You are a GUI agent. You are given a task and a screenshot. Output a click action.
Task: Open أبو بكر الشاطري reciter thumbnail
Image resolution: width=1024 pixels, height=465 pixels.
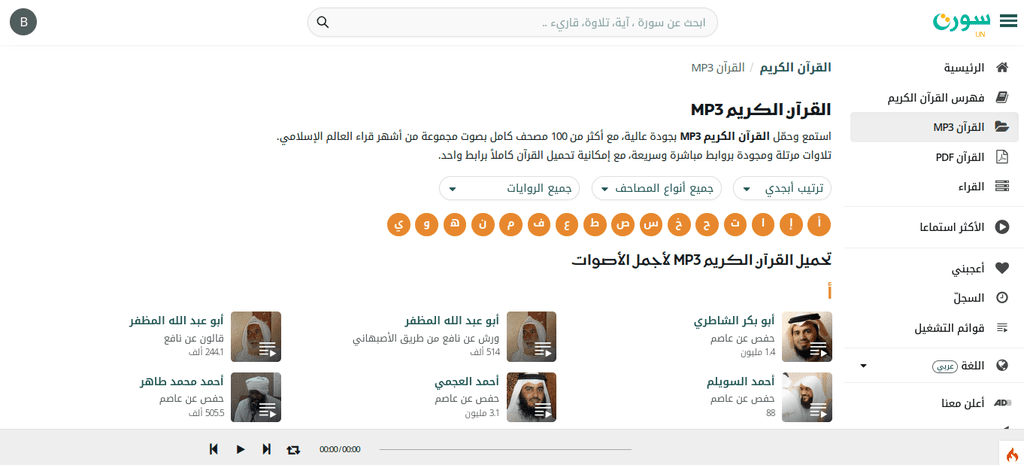tap(807, 336)
